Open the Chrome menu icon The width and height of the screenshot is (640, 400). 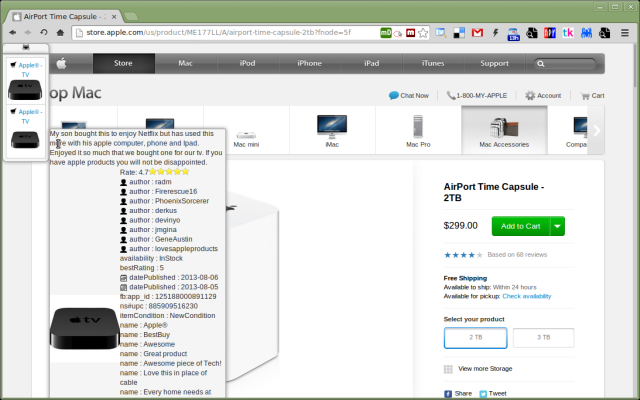click(626, 32)
